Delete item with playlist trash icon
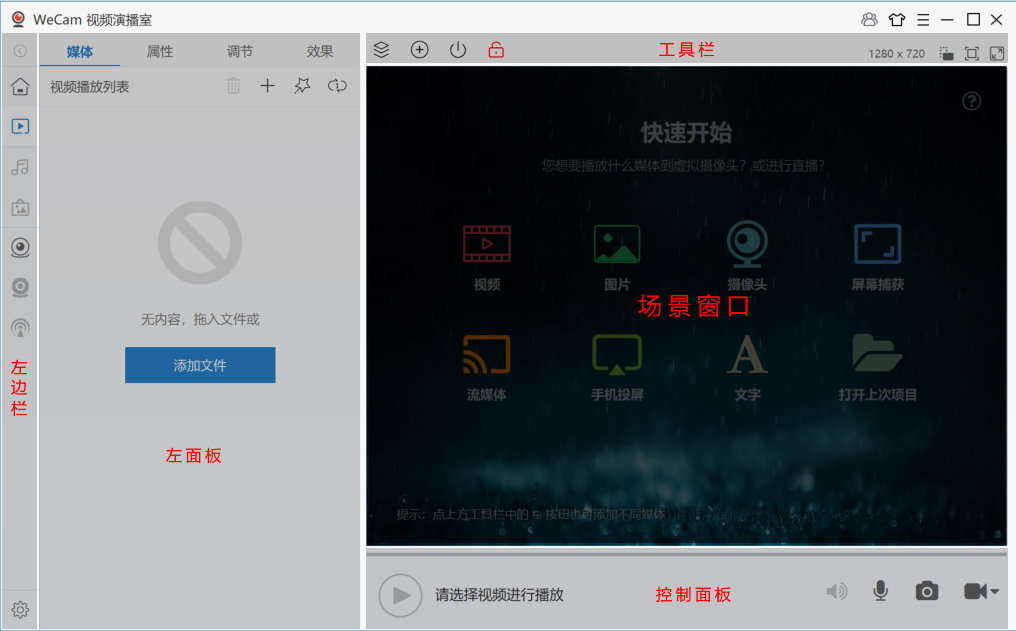This screenshot has height=631, width=1016. [x=233, y=87]
